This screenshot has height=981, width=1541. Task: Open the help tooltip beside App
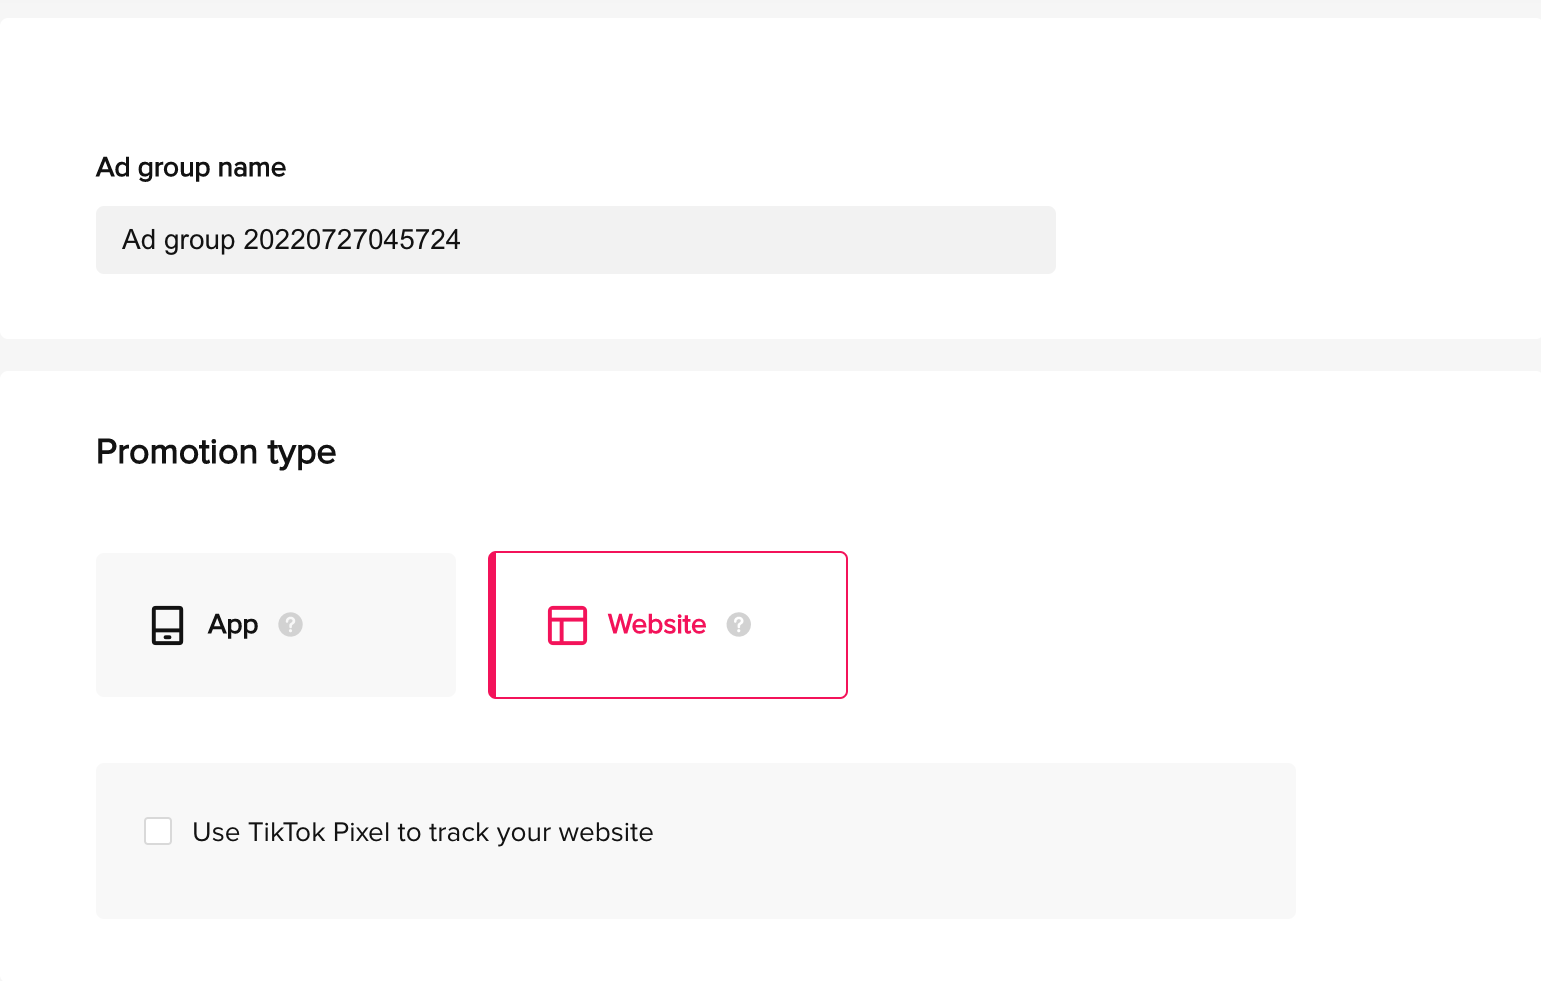point(290,625)
